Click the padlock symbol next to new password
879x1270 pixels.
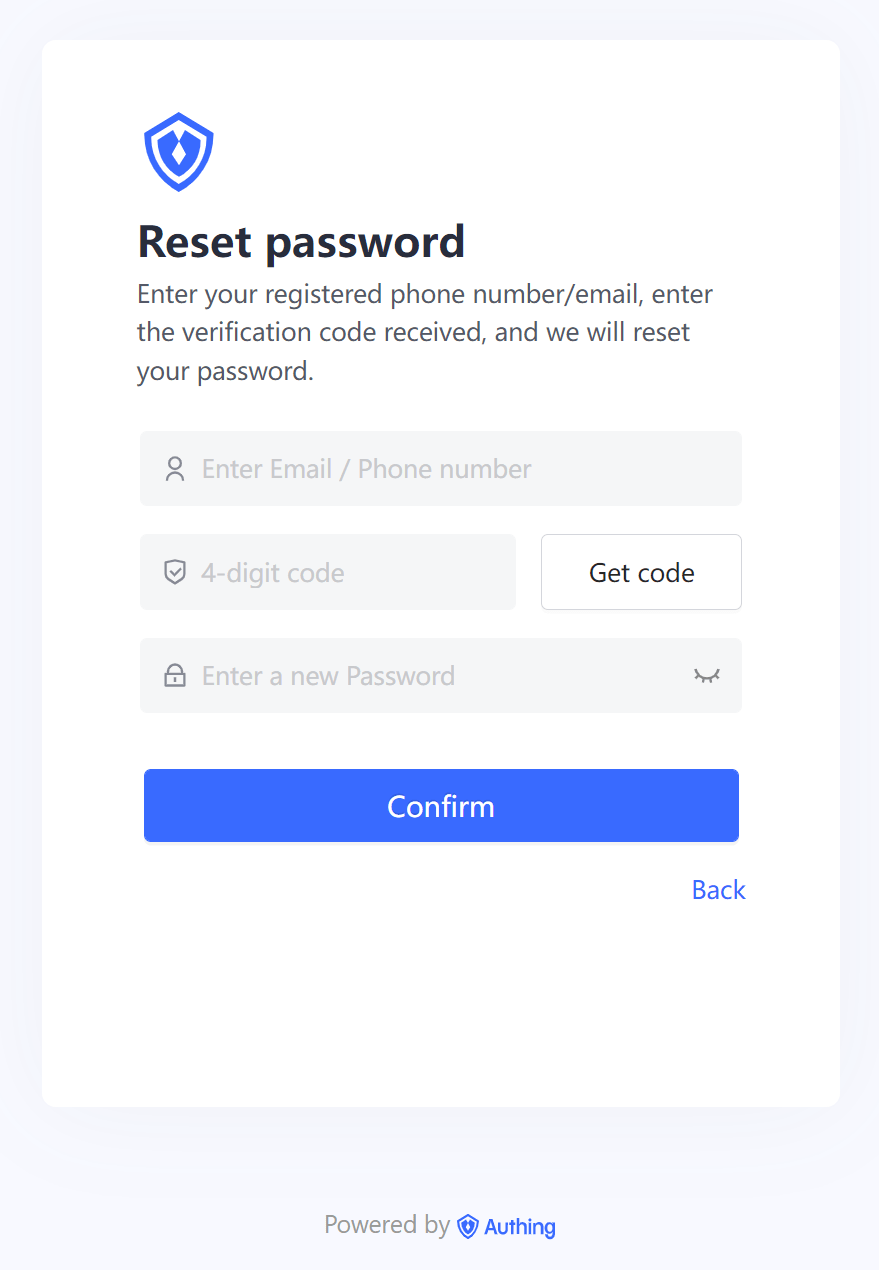pos(175,675)
